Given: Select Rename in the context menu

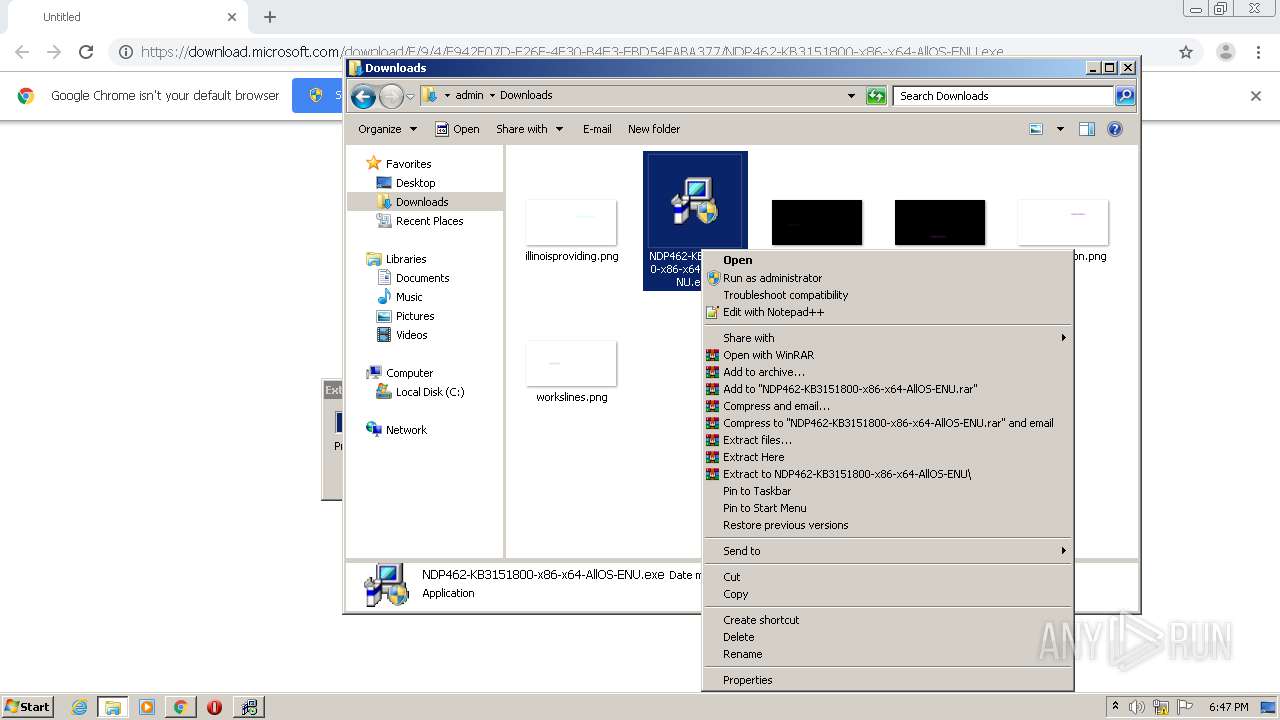Looking at the screenshot, I should pos(887,654).
